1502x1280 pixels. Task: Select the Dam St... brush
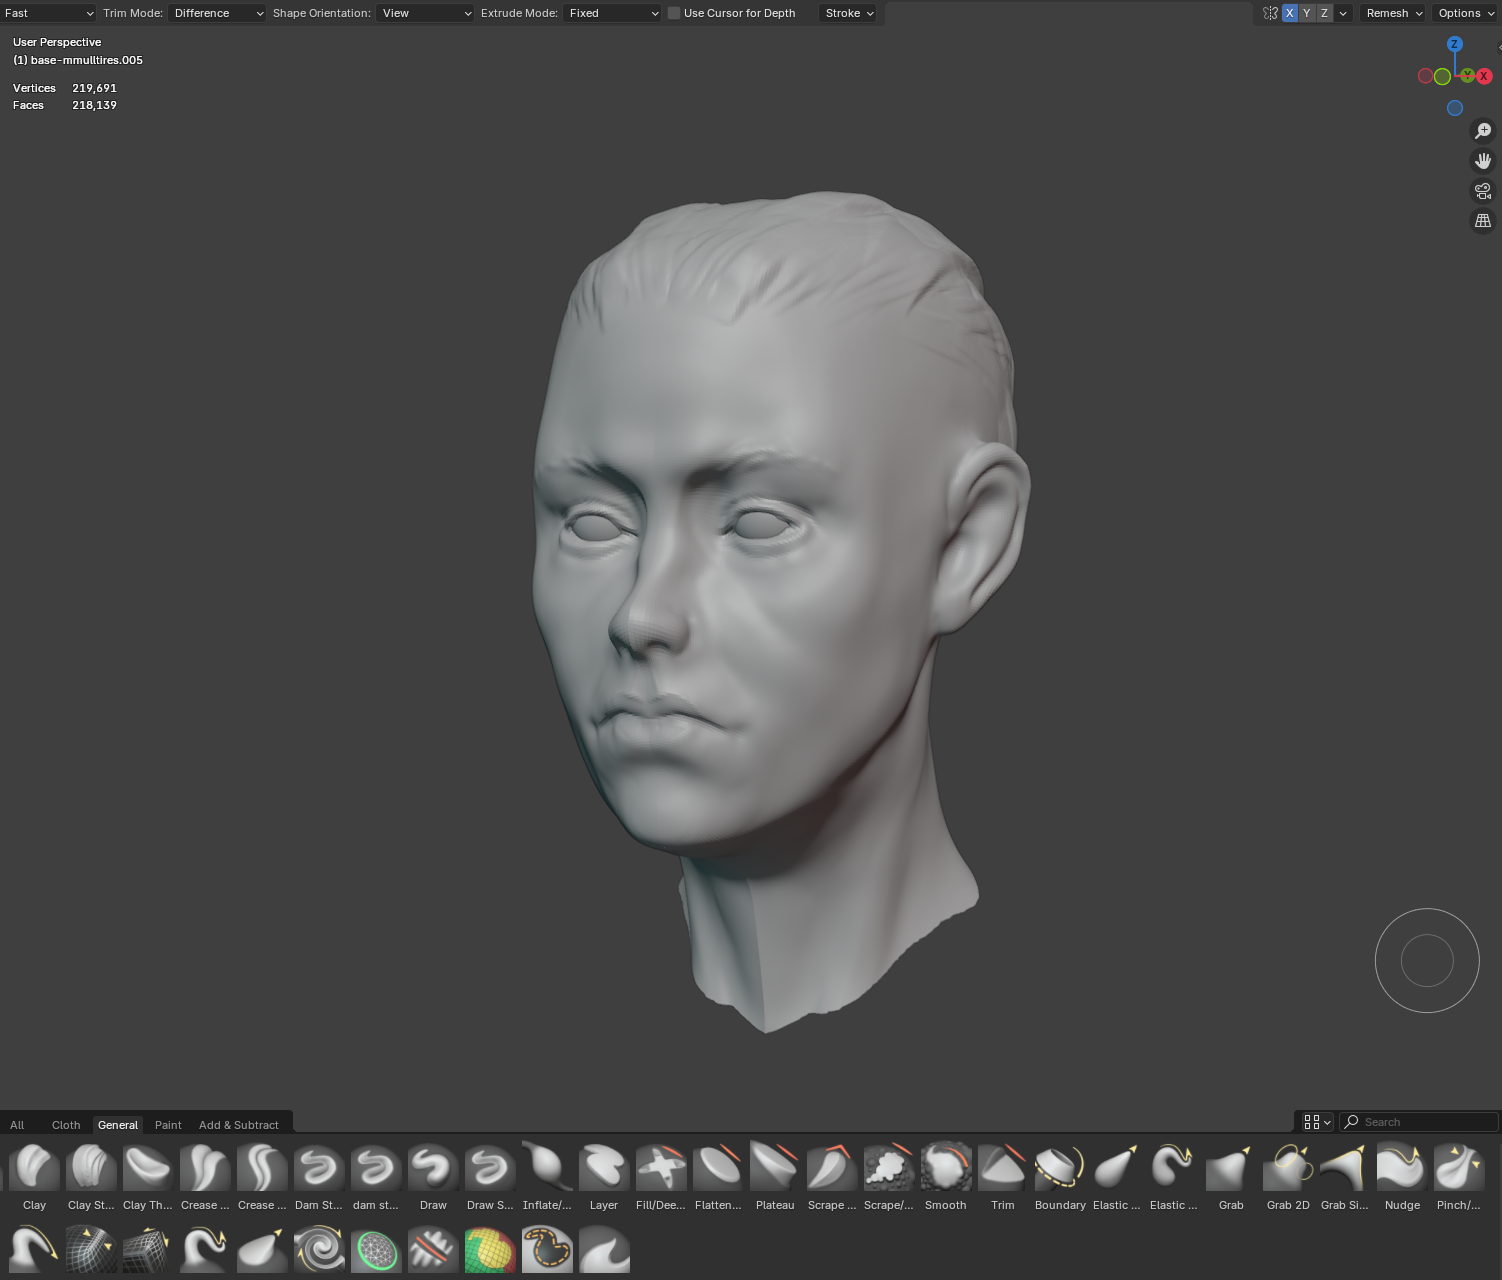coord(319,1177)
